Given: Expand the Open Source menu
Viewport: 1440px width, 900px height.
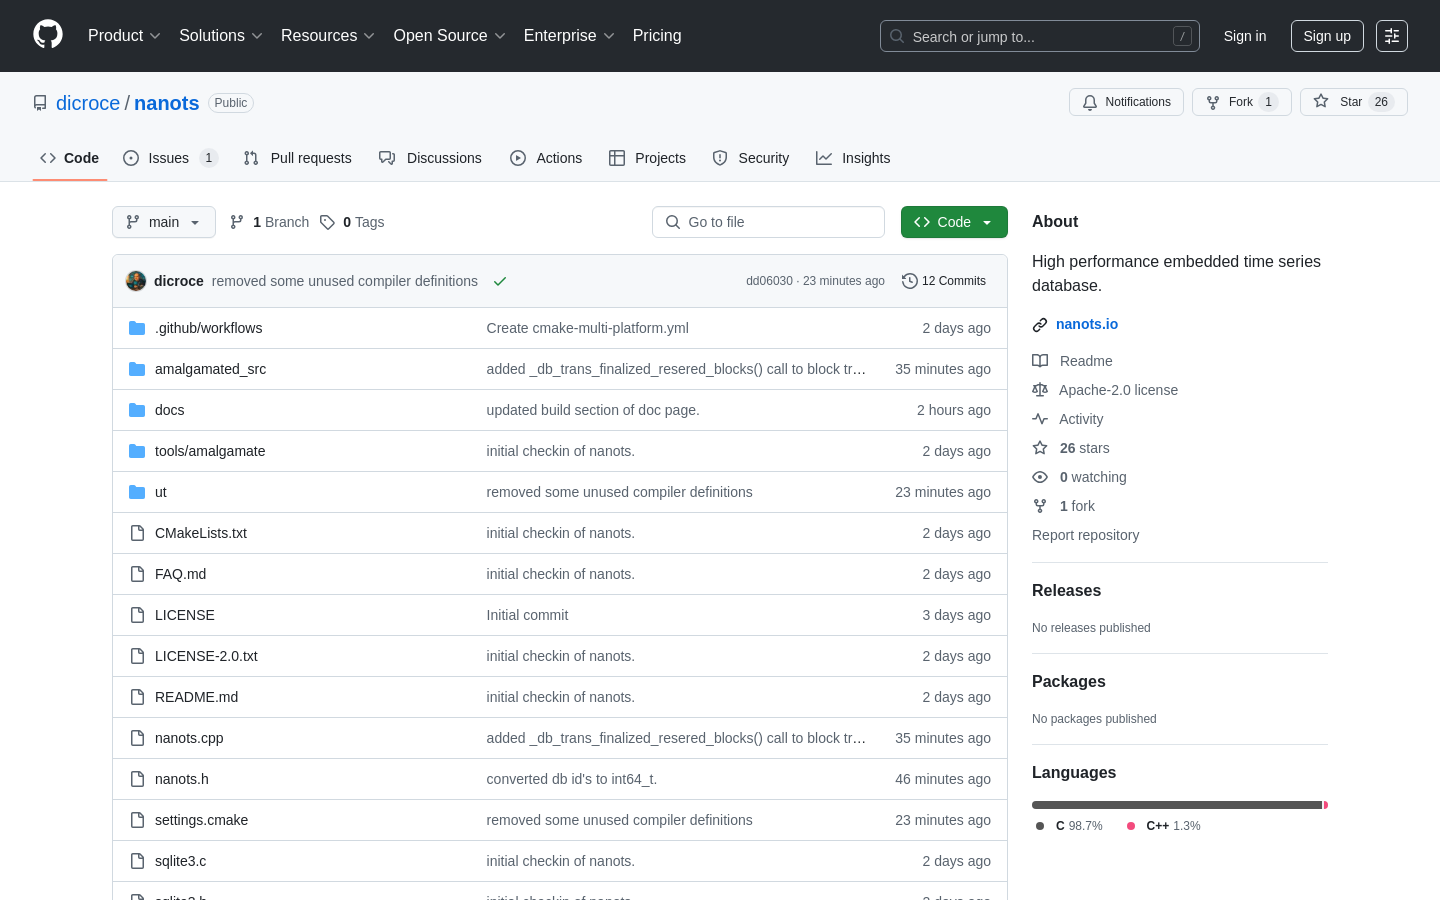Looking at the screenshot, I should click(x=450, y=36).
